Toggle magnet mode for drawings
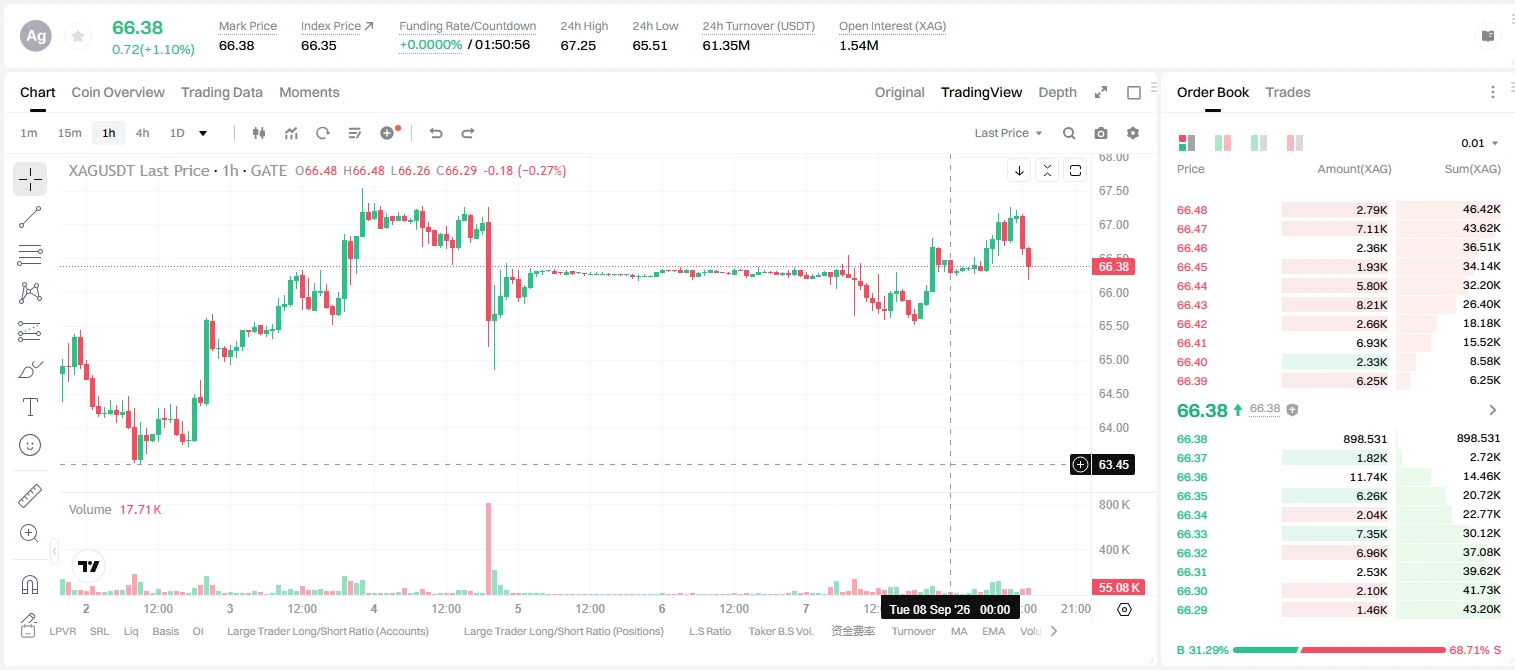 click(x=30, y=584)
